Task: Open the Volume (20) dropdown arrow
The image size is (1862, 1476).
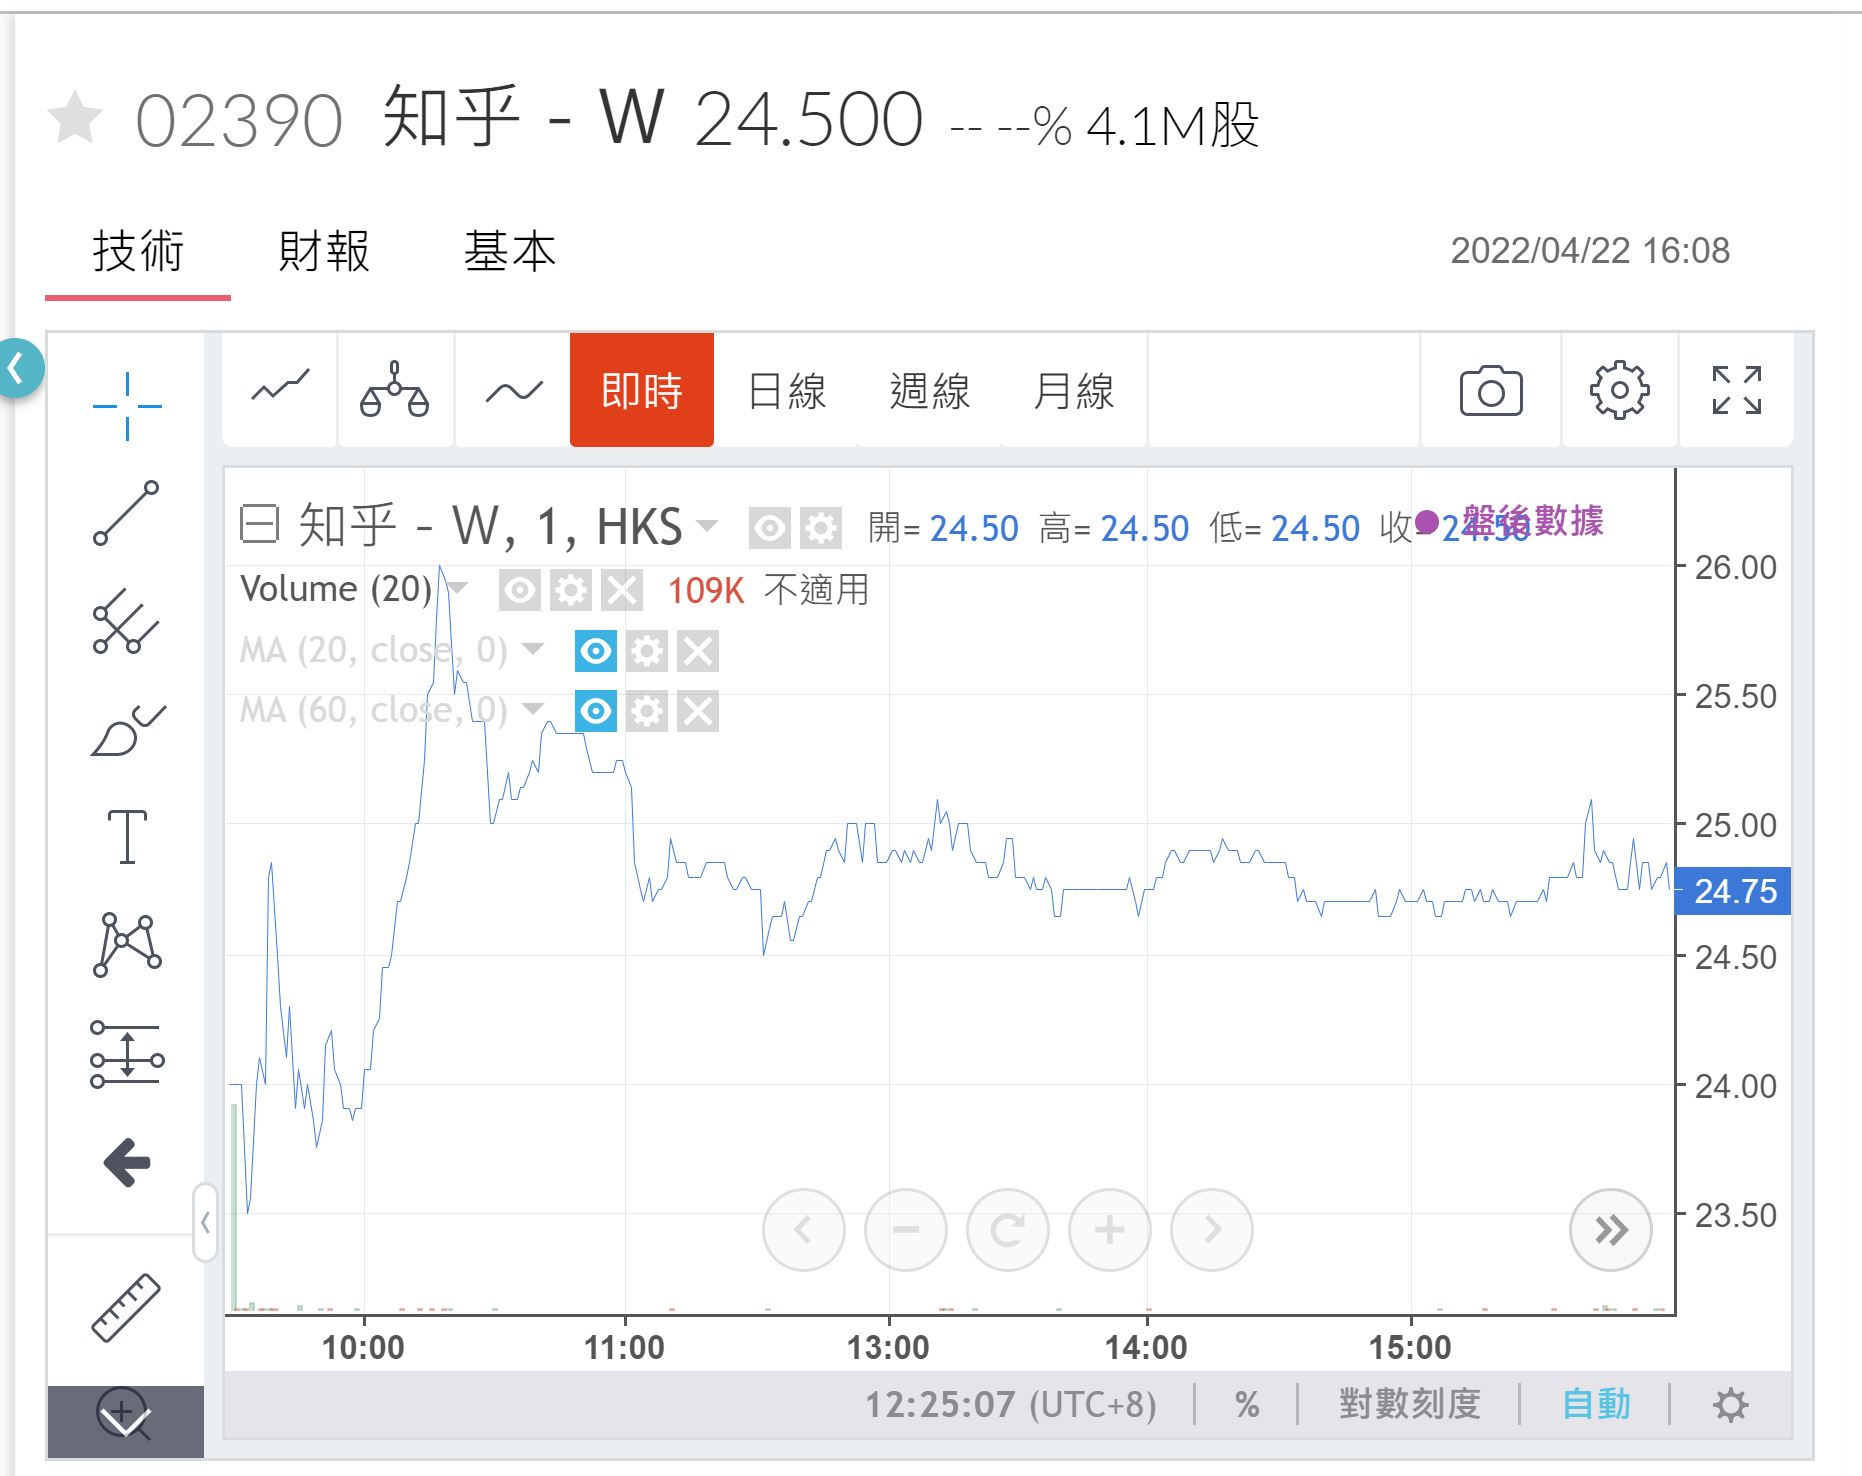Action: click(457, 588)
